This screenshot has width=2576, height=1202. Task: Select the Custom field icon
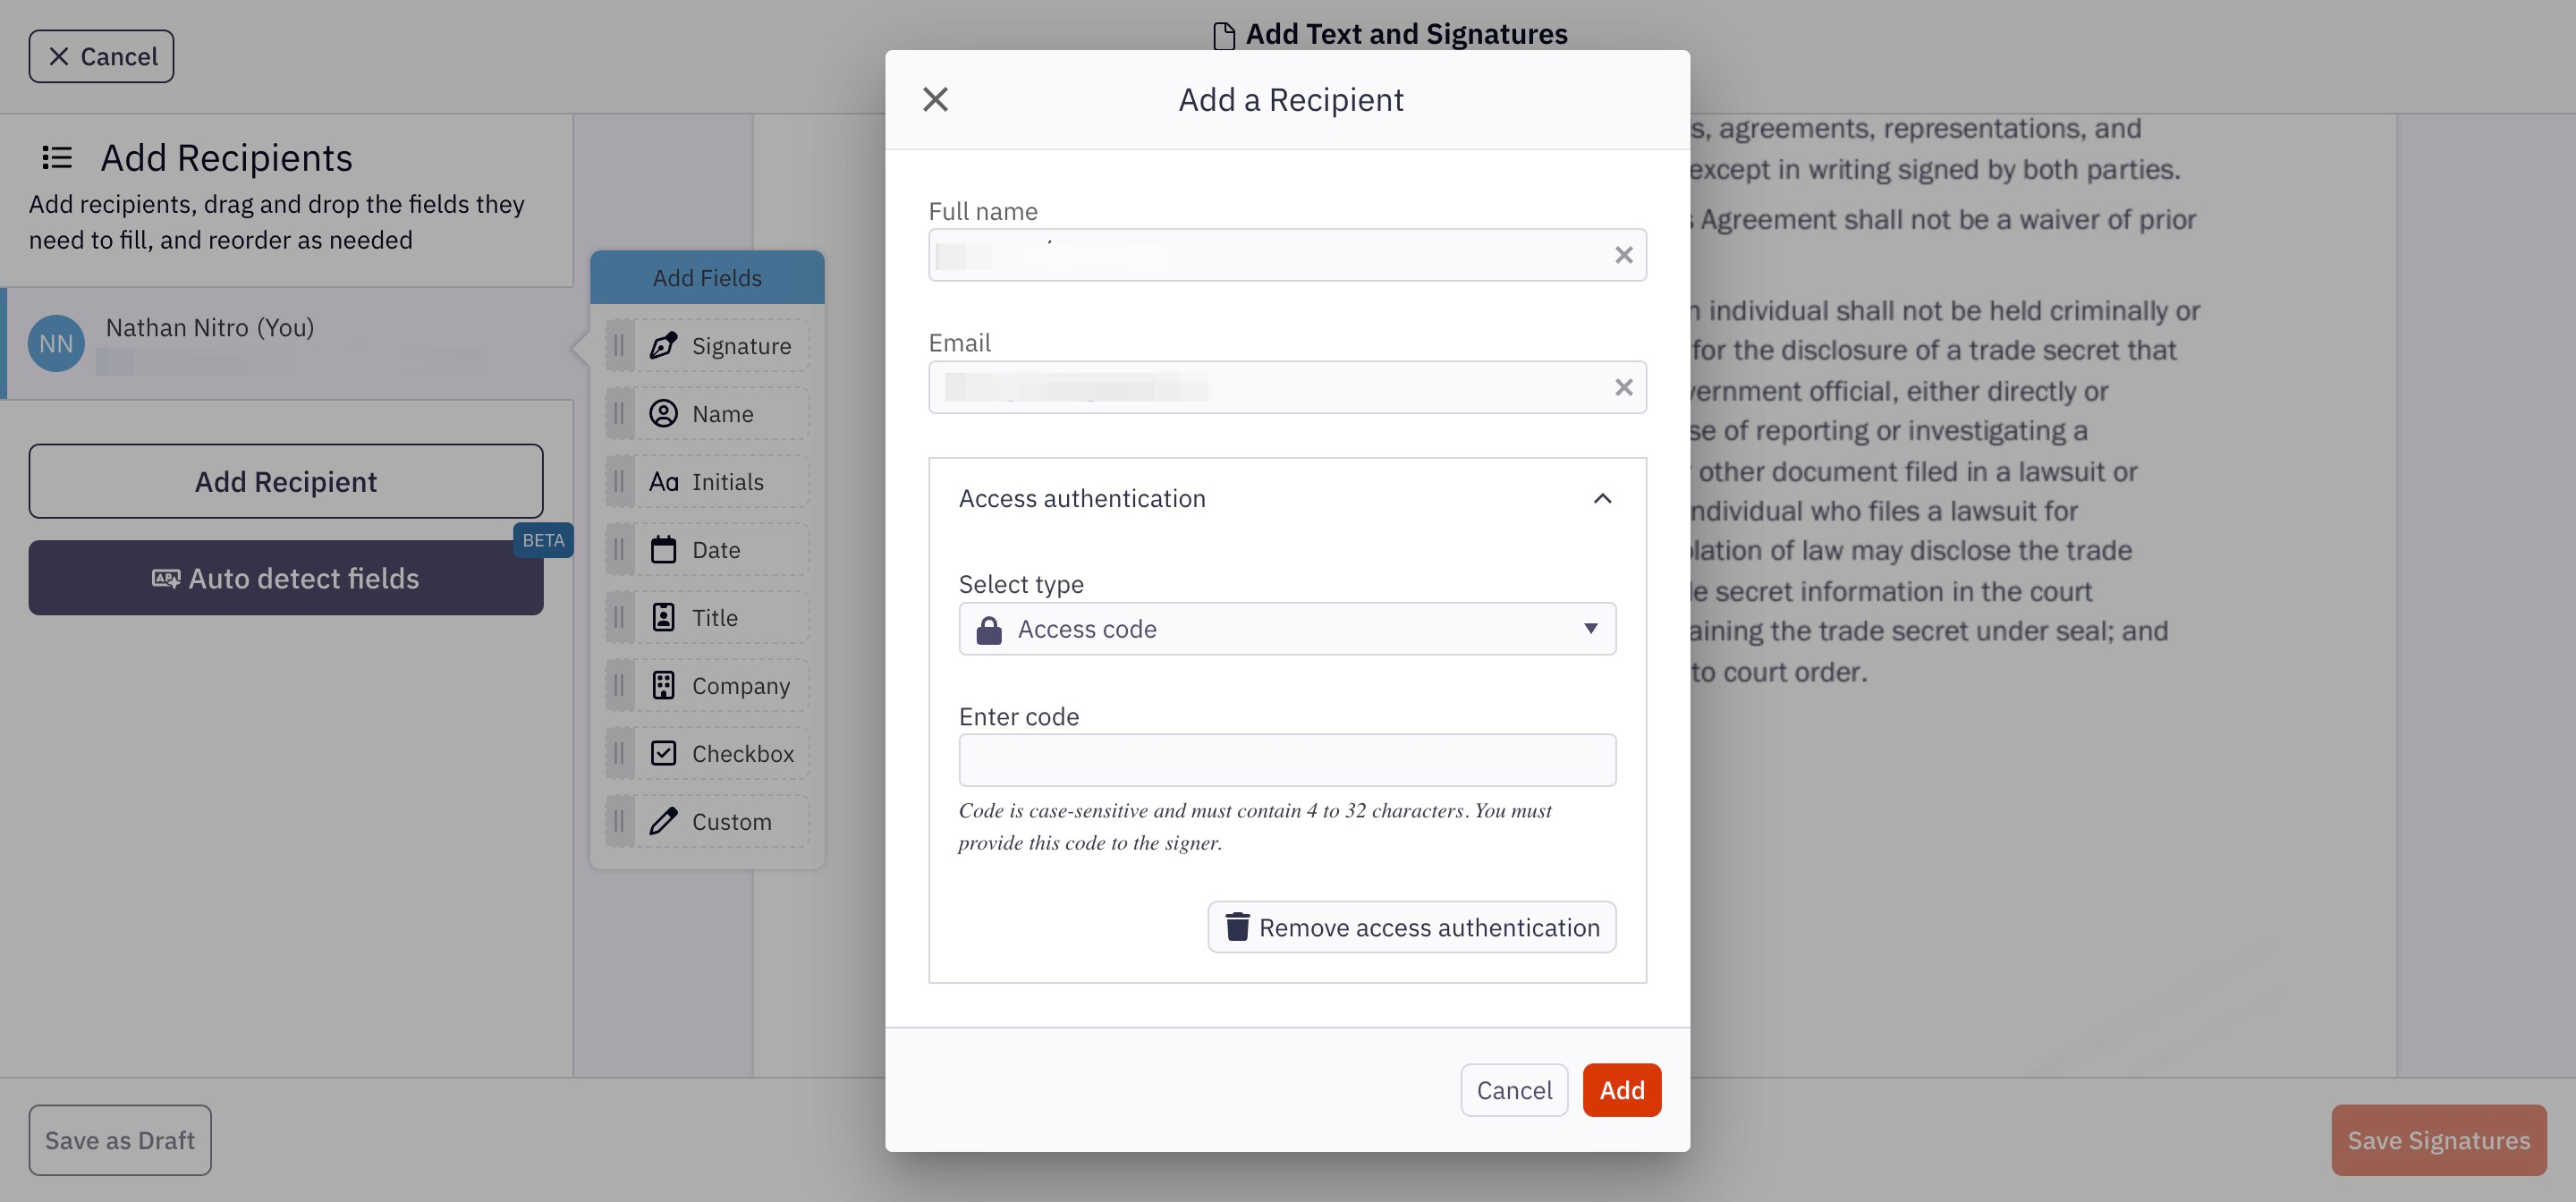(x=664, y=821)
